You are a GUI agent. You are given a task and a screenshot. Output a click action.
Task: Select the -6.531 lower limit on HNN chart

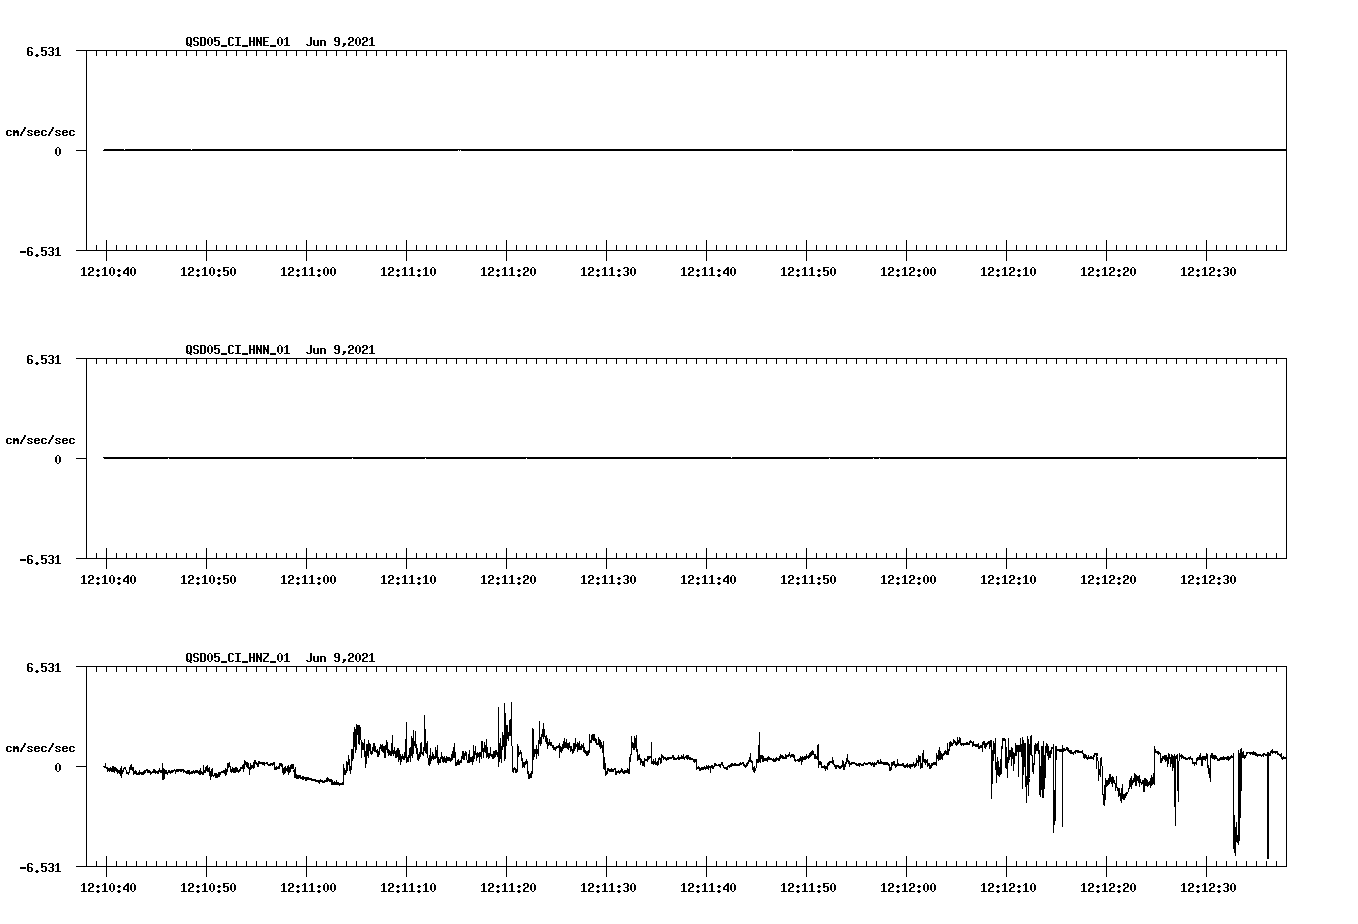tap(41, 559)
